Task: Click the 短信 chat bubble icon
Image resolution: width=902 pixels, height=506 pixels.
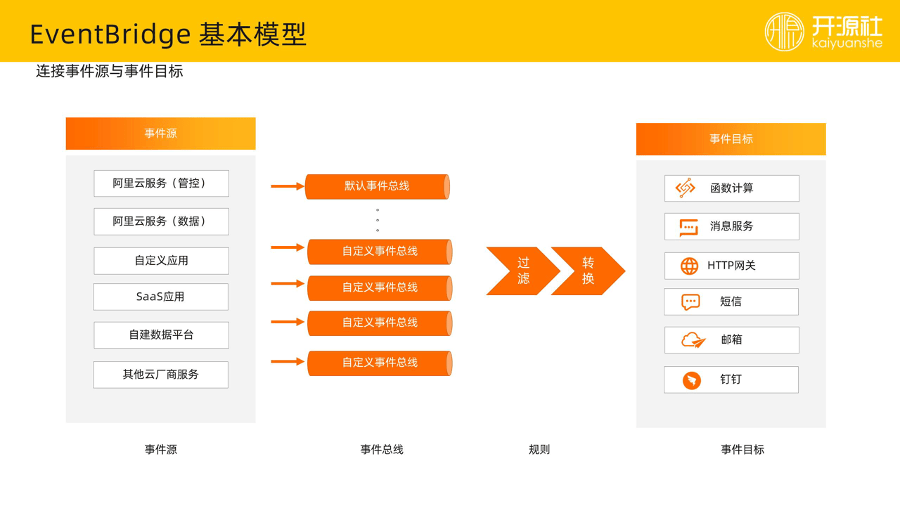Action: pyautogui.click(x=690, y=302)
